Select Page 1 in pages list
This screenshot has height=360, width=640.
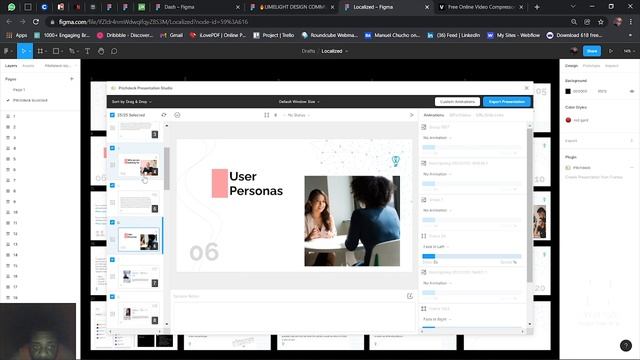(19, 89)
